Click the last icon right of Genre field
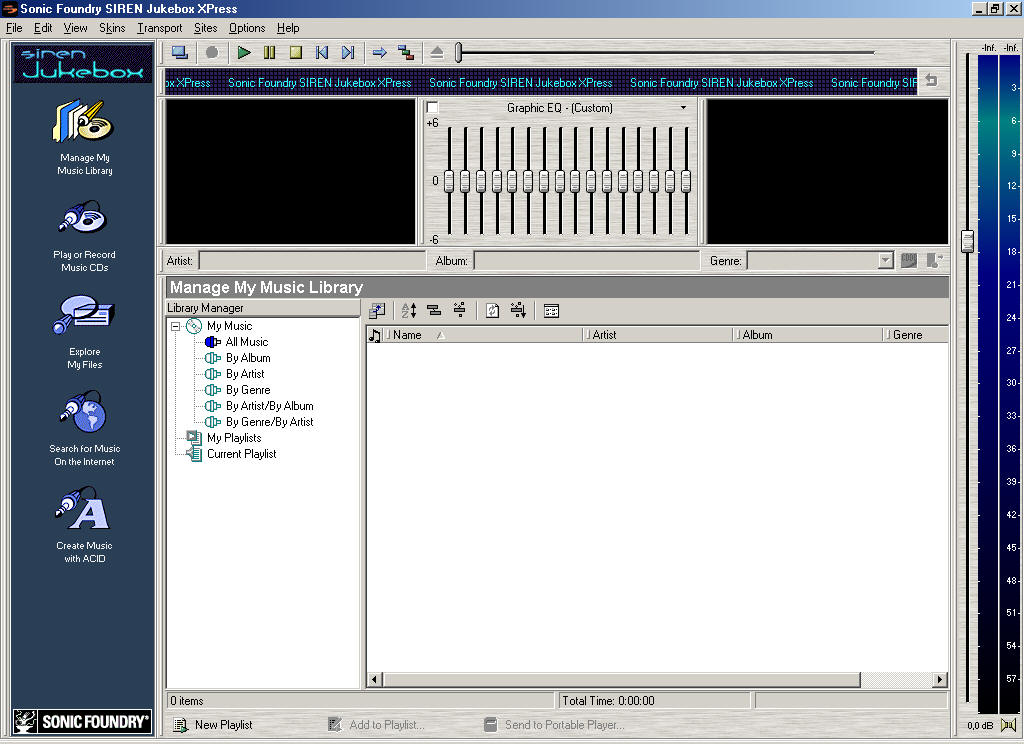The image size is (1024, 744). (x=935, y=261)
